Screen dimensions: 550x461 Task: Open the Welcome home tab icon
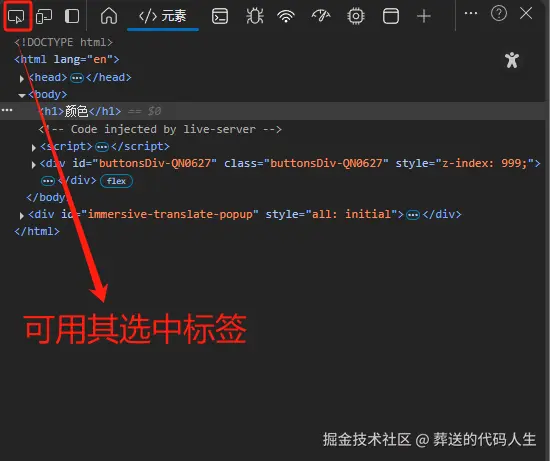[109, 16]
